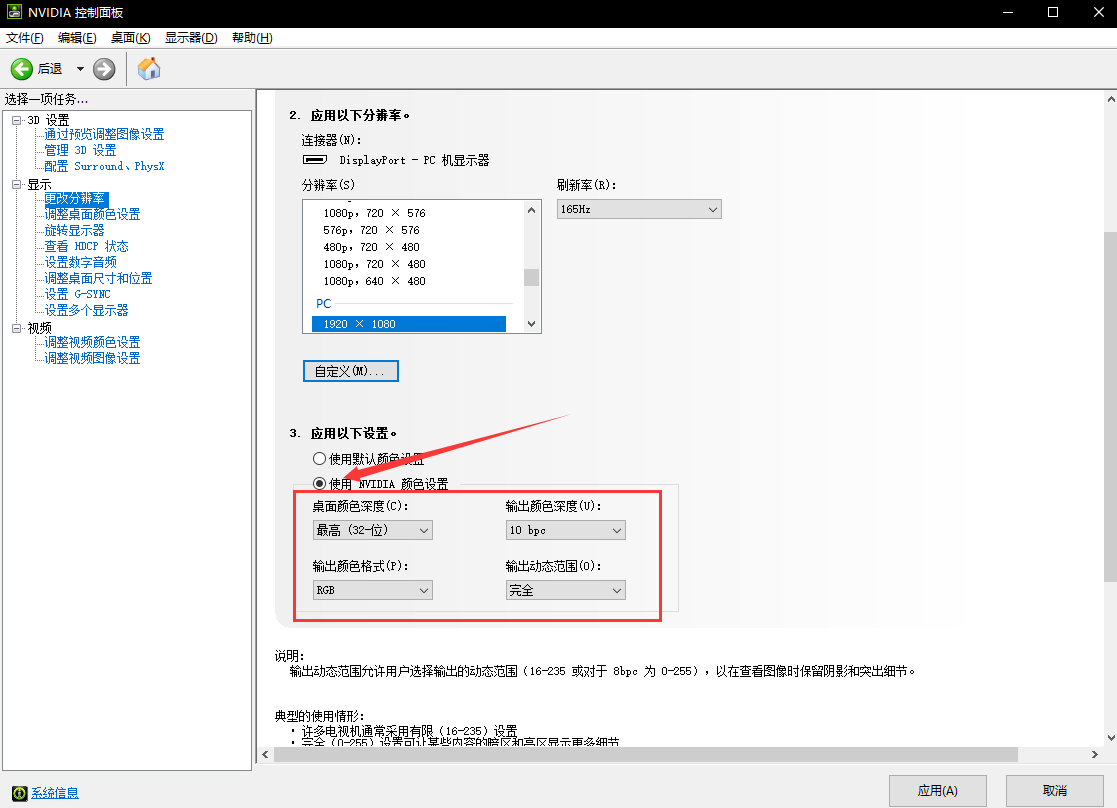
Task: Select resolution 1080p, 720 × 576
Action: 375,213
